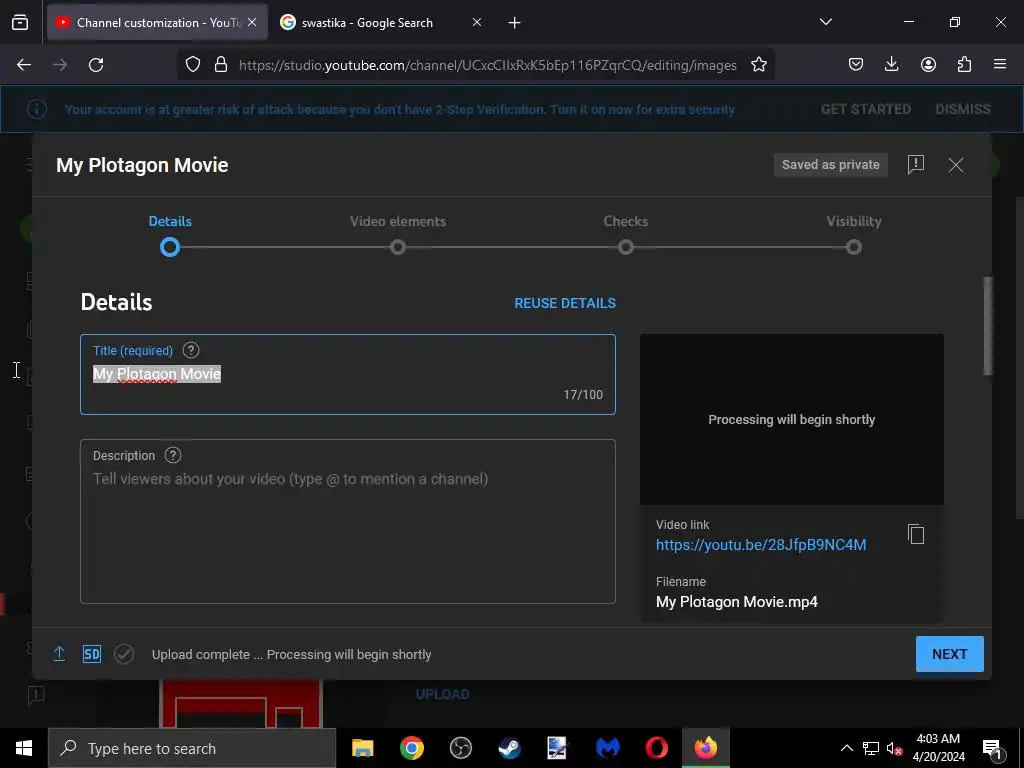Viewport: 1024px width, 768px height.
Task: Open Windows Start menu
Action: [x=24, y=748]
